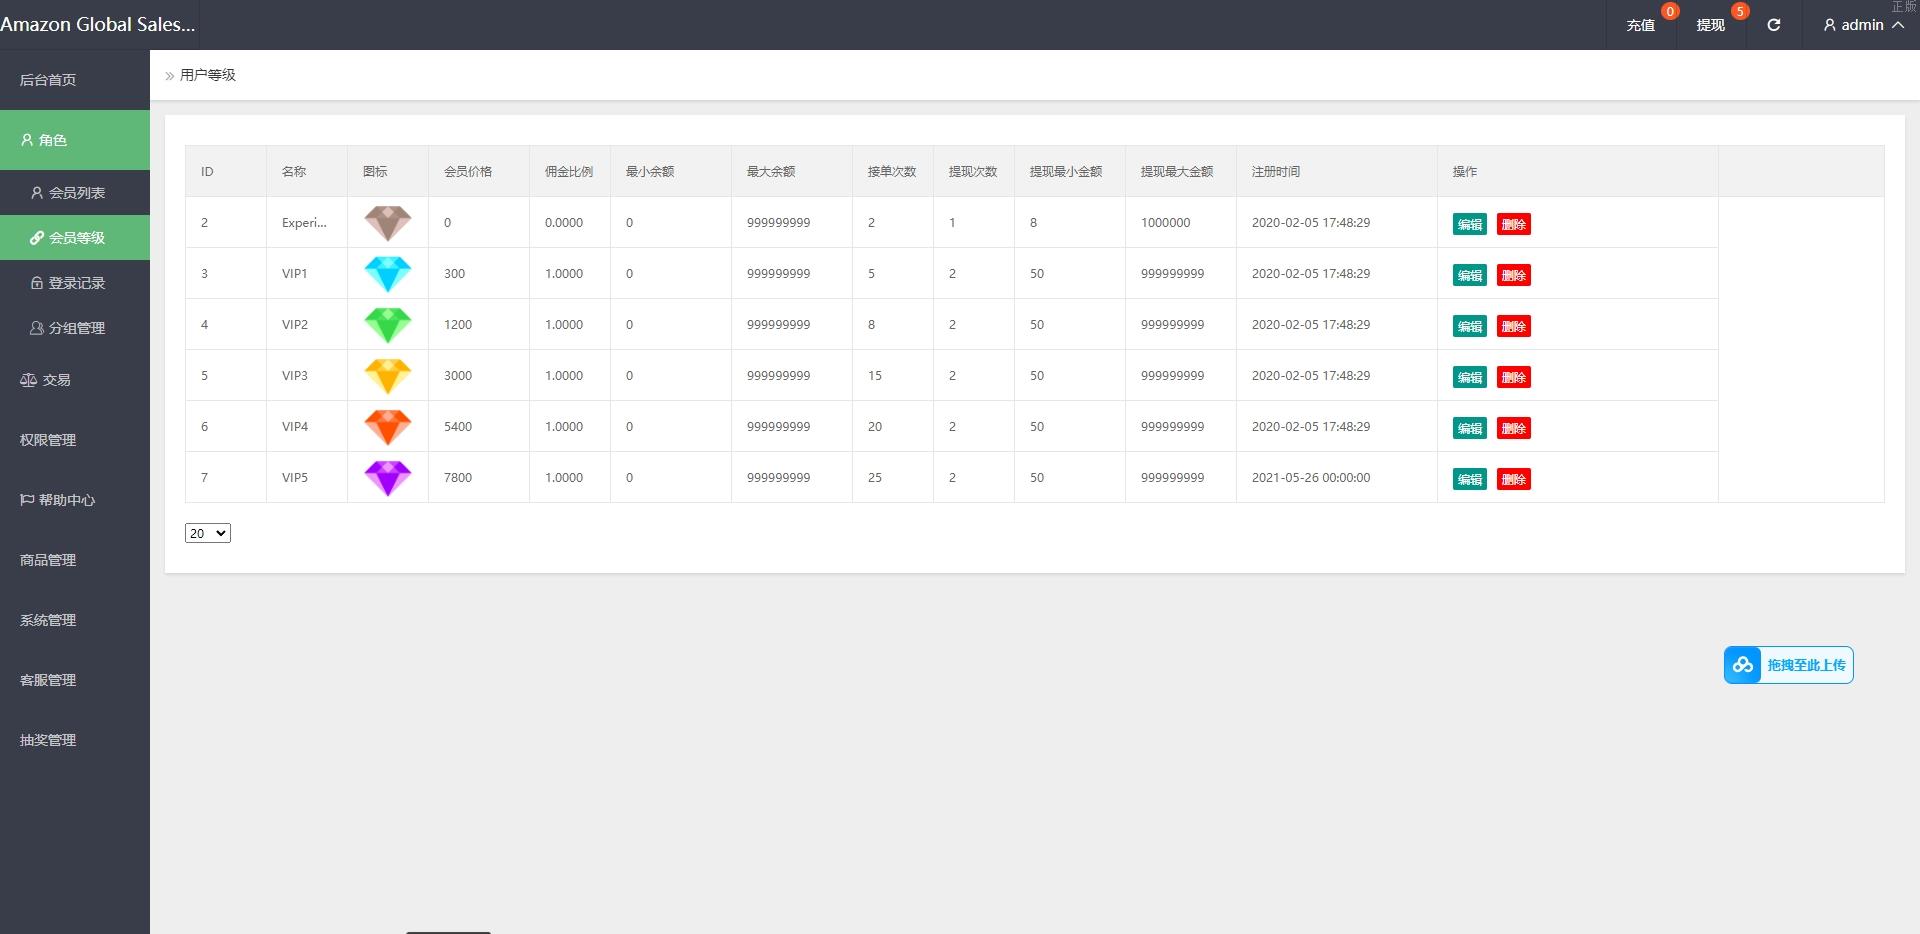Open 会员列表 in the sidebar
1920x934 pixels.
[76, 193]
